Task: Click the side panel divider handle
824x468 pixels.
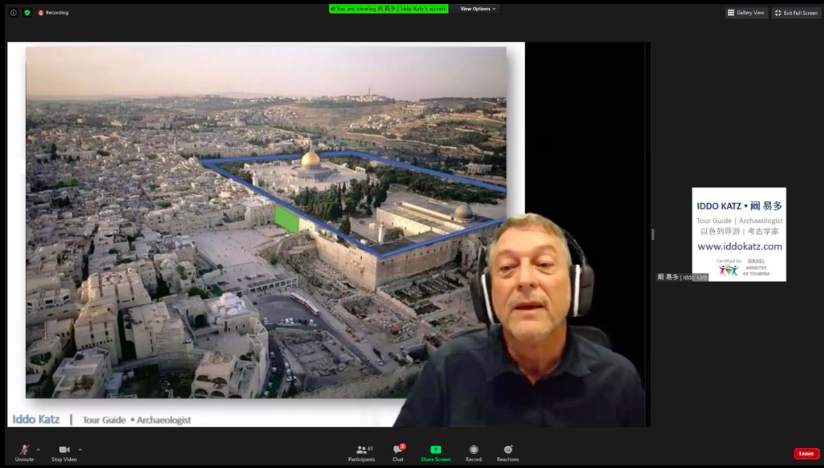Action: pyautogui.click(x=653, y=234)
